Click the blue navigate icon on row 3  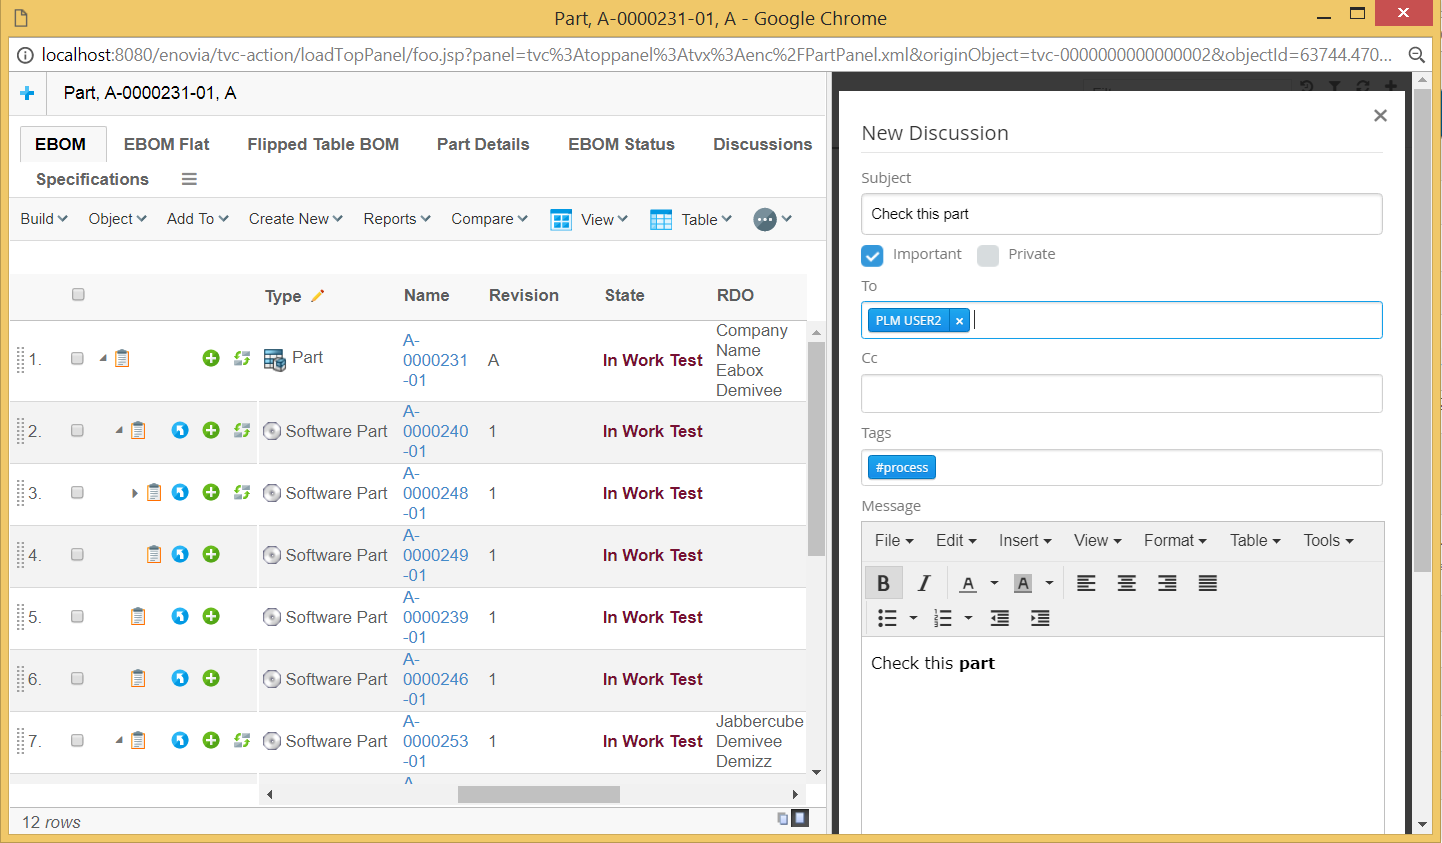coord(180,492)
